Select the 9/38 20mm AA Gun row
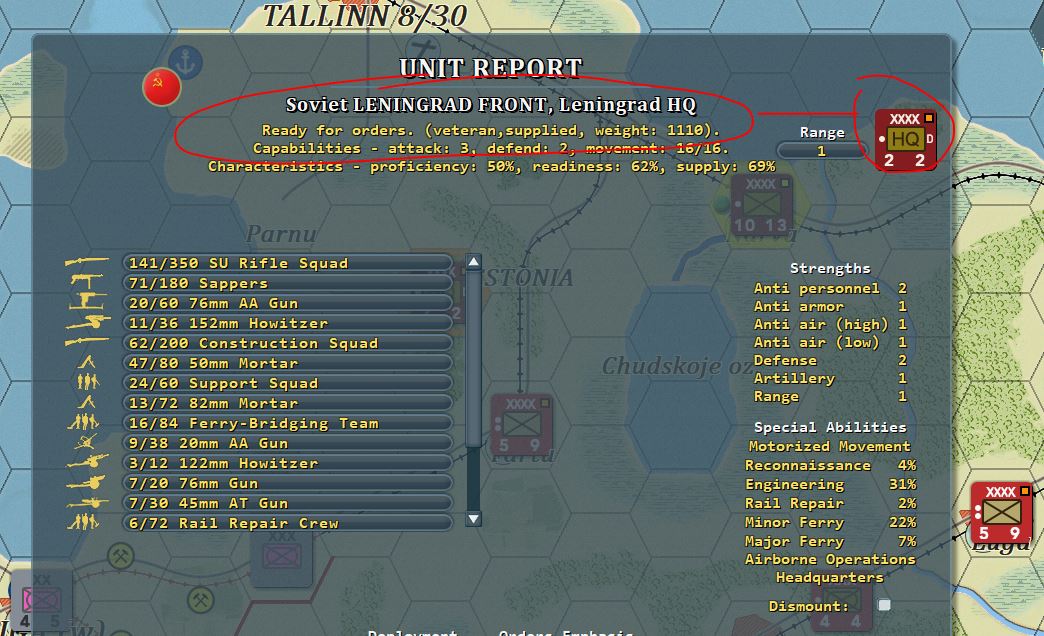Screen dimensions: 1044x636 288,443
